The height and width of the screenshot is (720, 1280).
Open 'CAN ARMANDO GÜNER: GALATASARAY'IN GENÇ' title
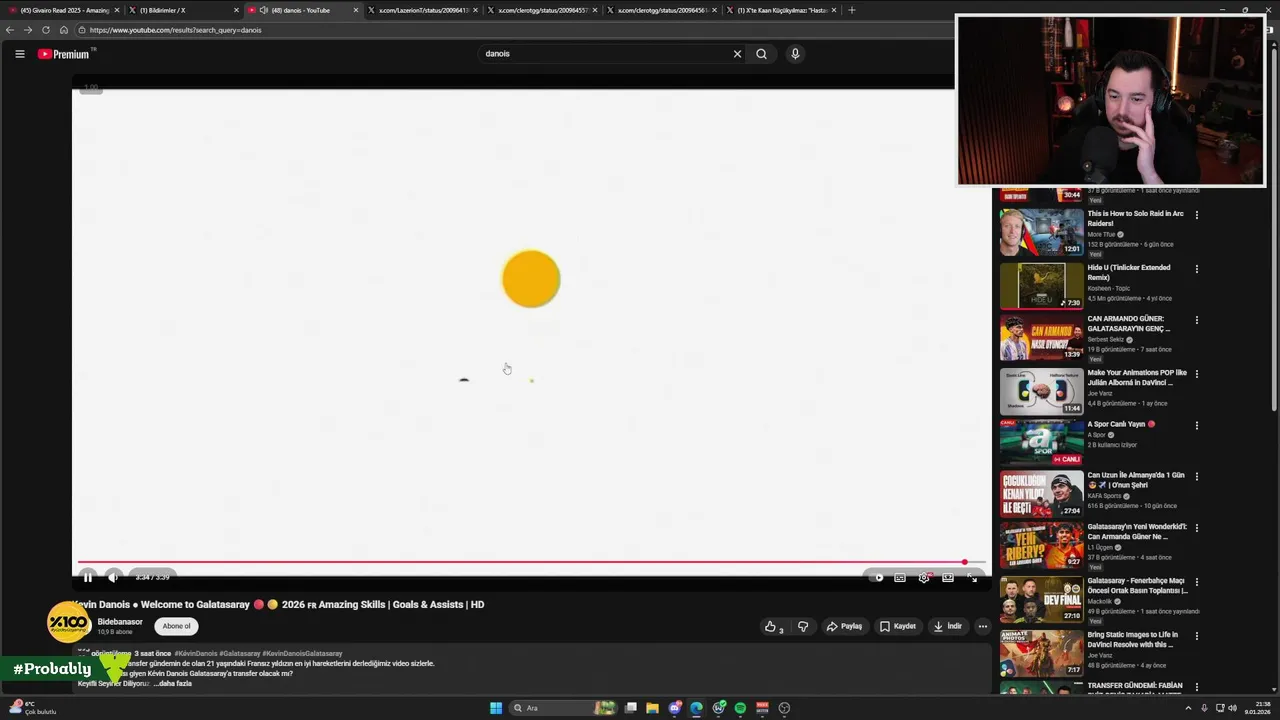(1129, 323)
